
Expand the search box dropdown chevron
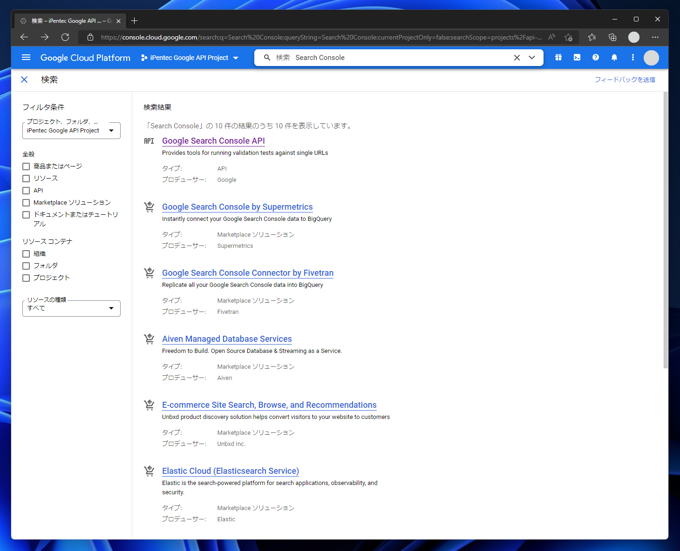coord(532,58)
